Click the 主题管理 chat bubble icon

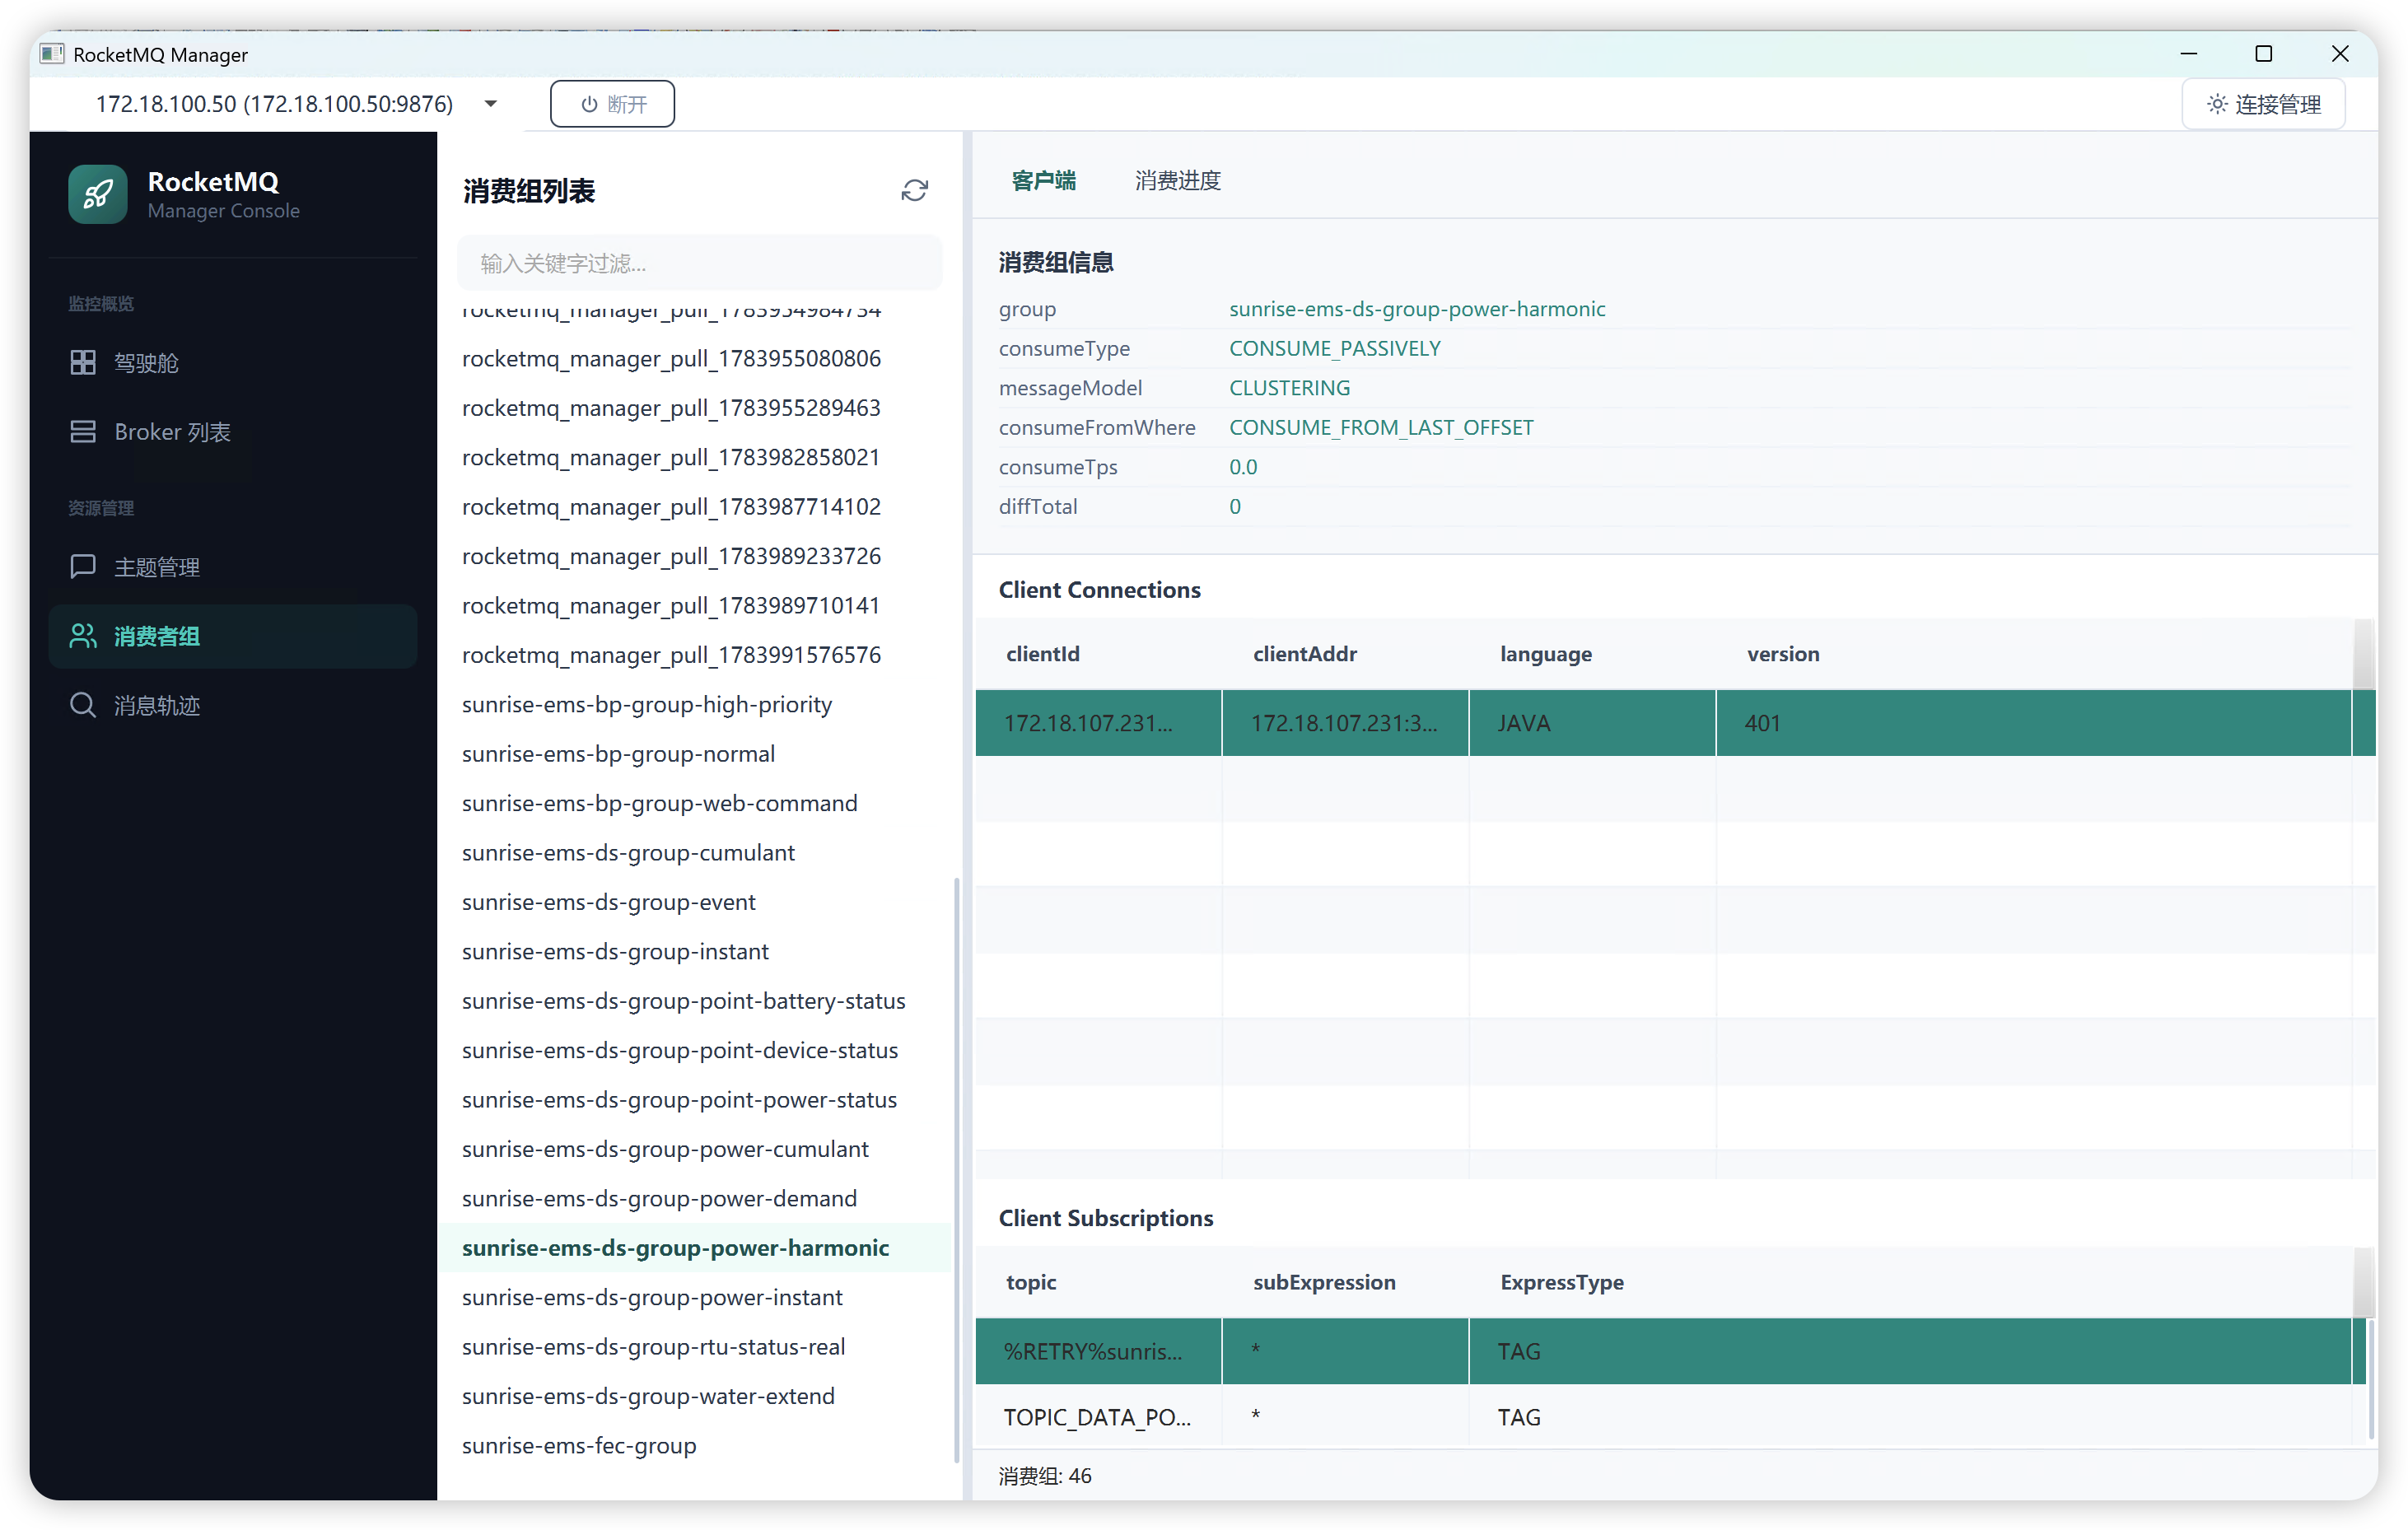pos(83,566)
